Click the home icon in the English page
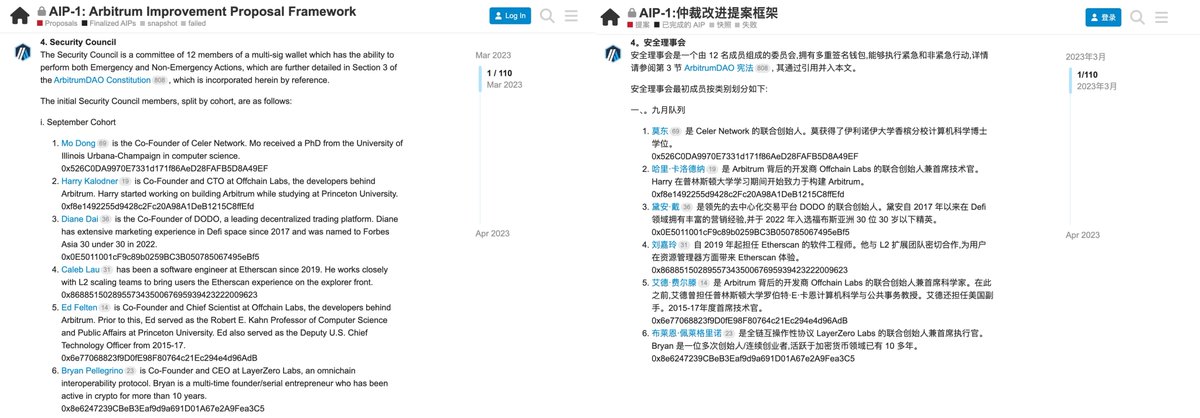Image resolution: width=1200 pixels, height=418 pixels. (x=20, y=16)
